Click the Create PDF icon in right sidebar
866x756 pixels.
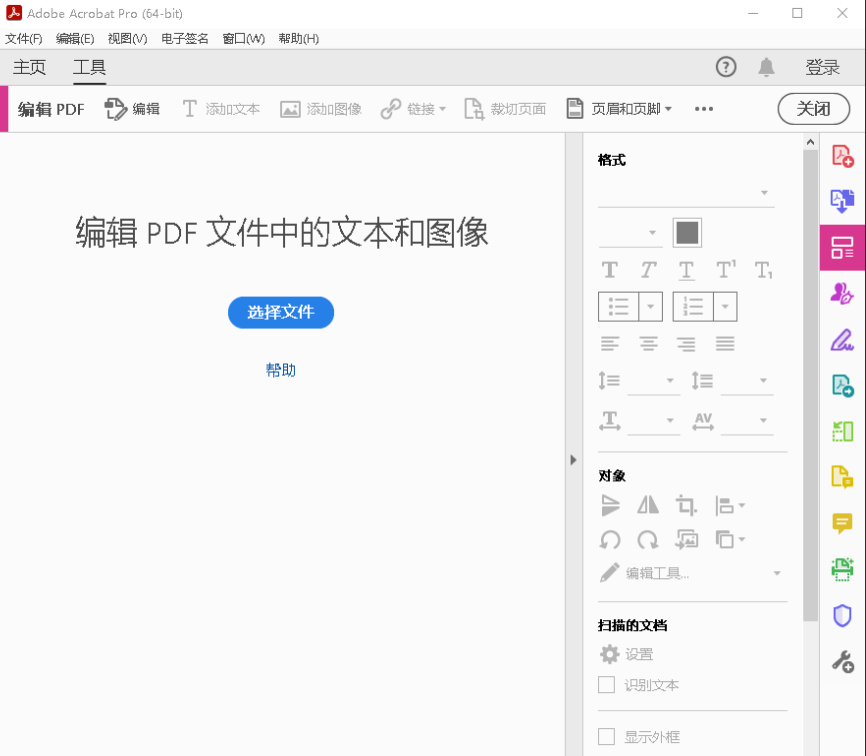842,156
